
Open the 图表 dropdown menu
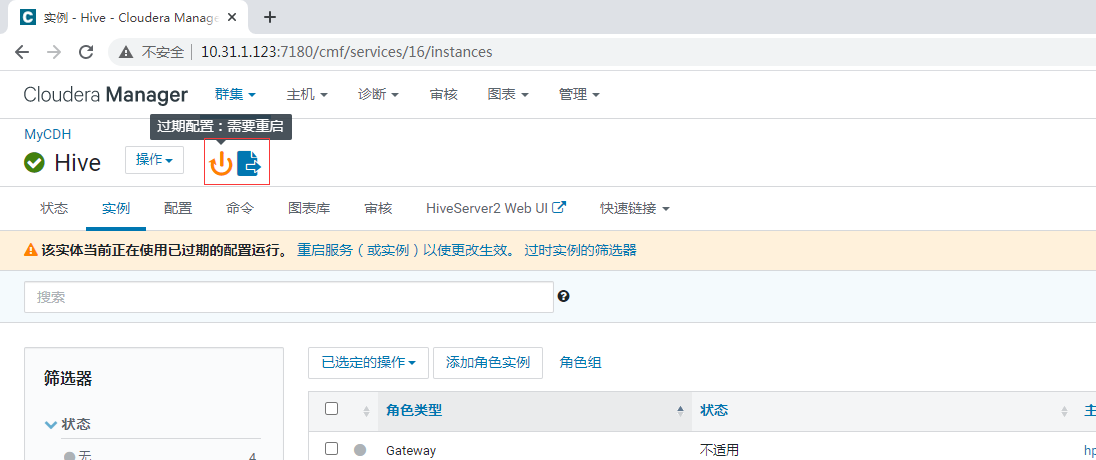(x=508, y=94)
